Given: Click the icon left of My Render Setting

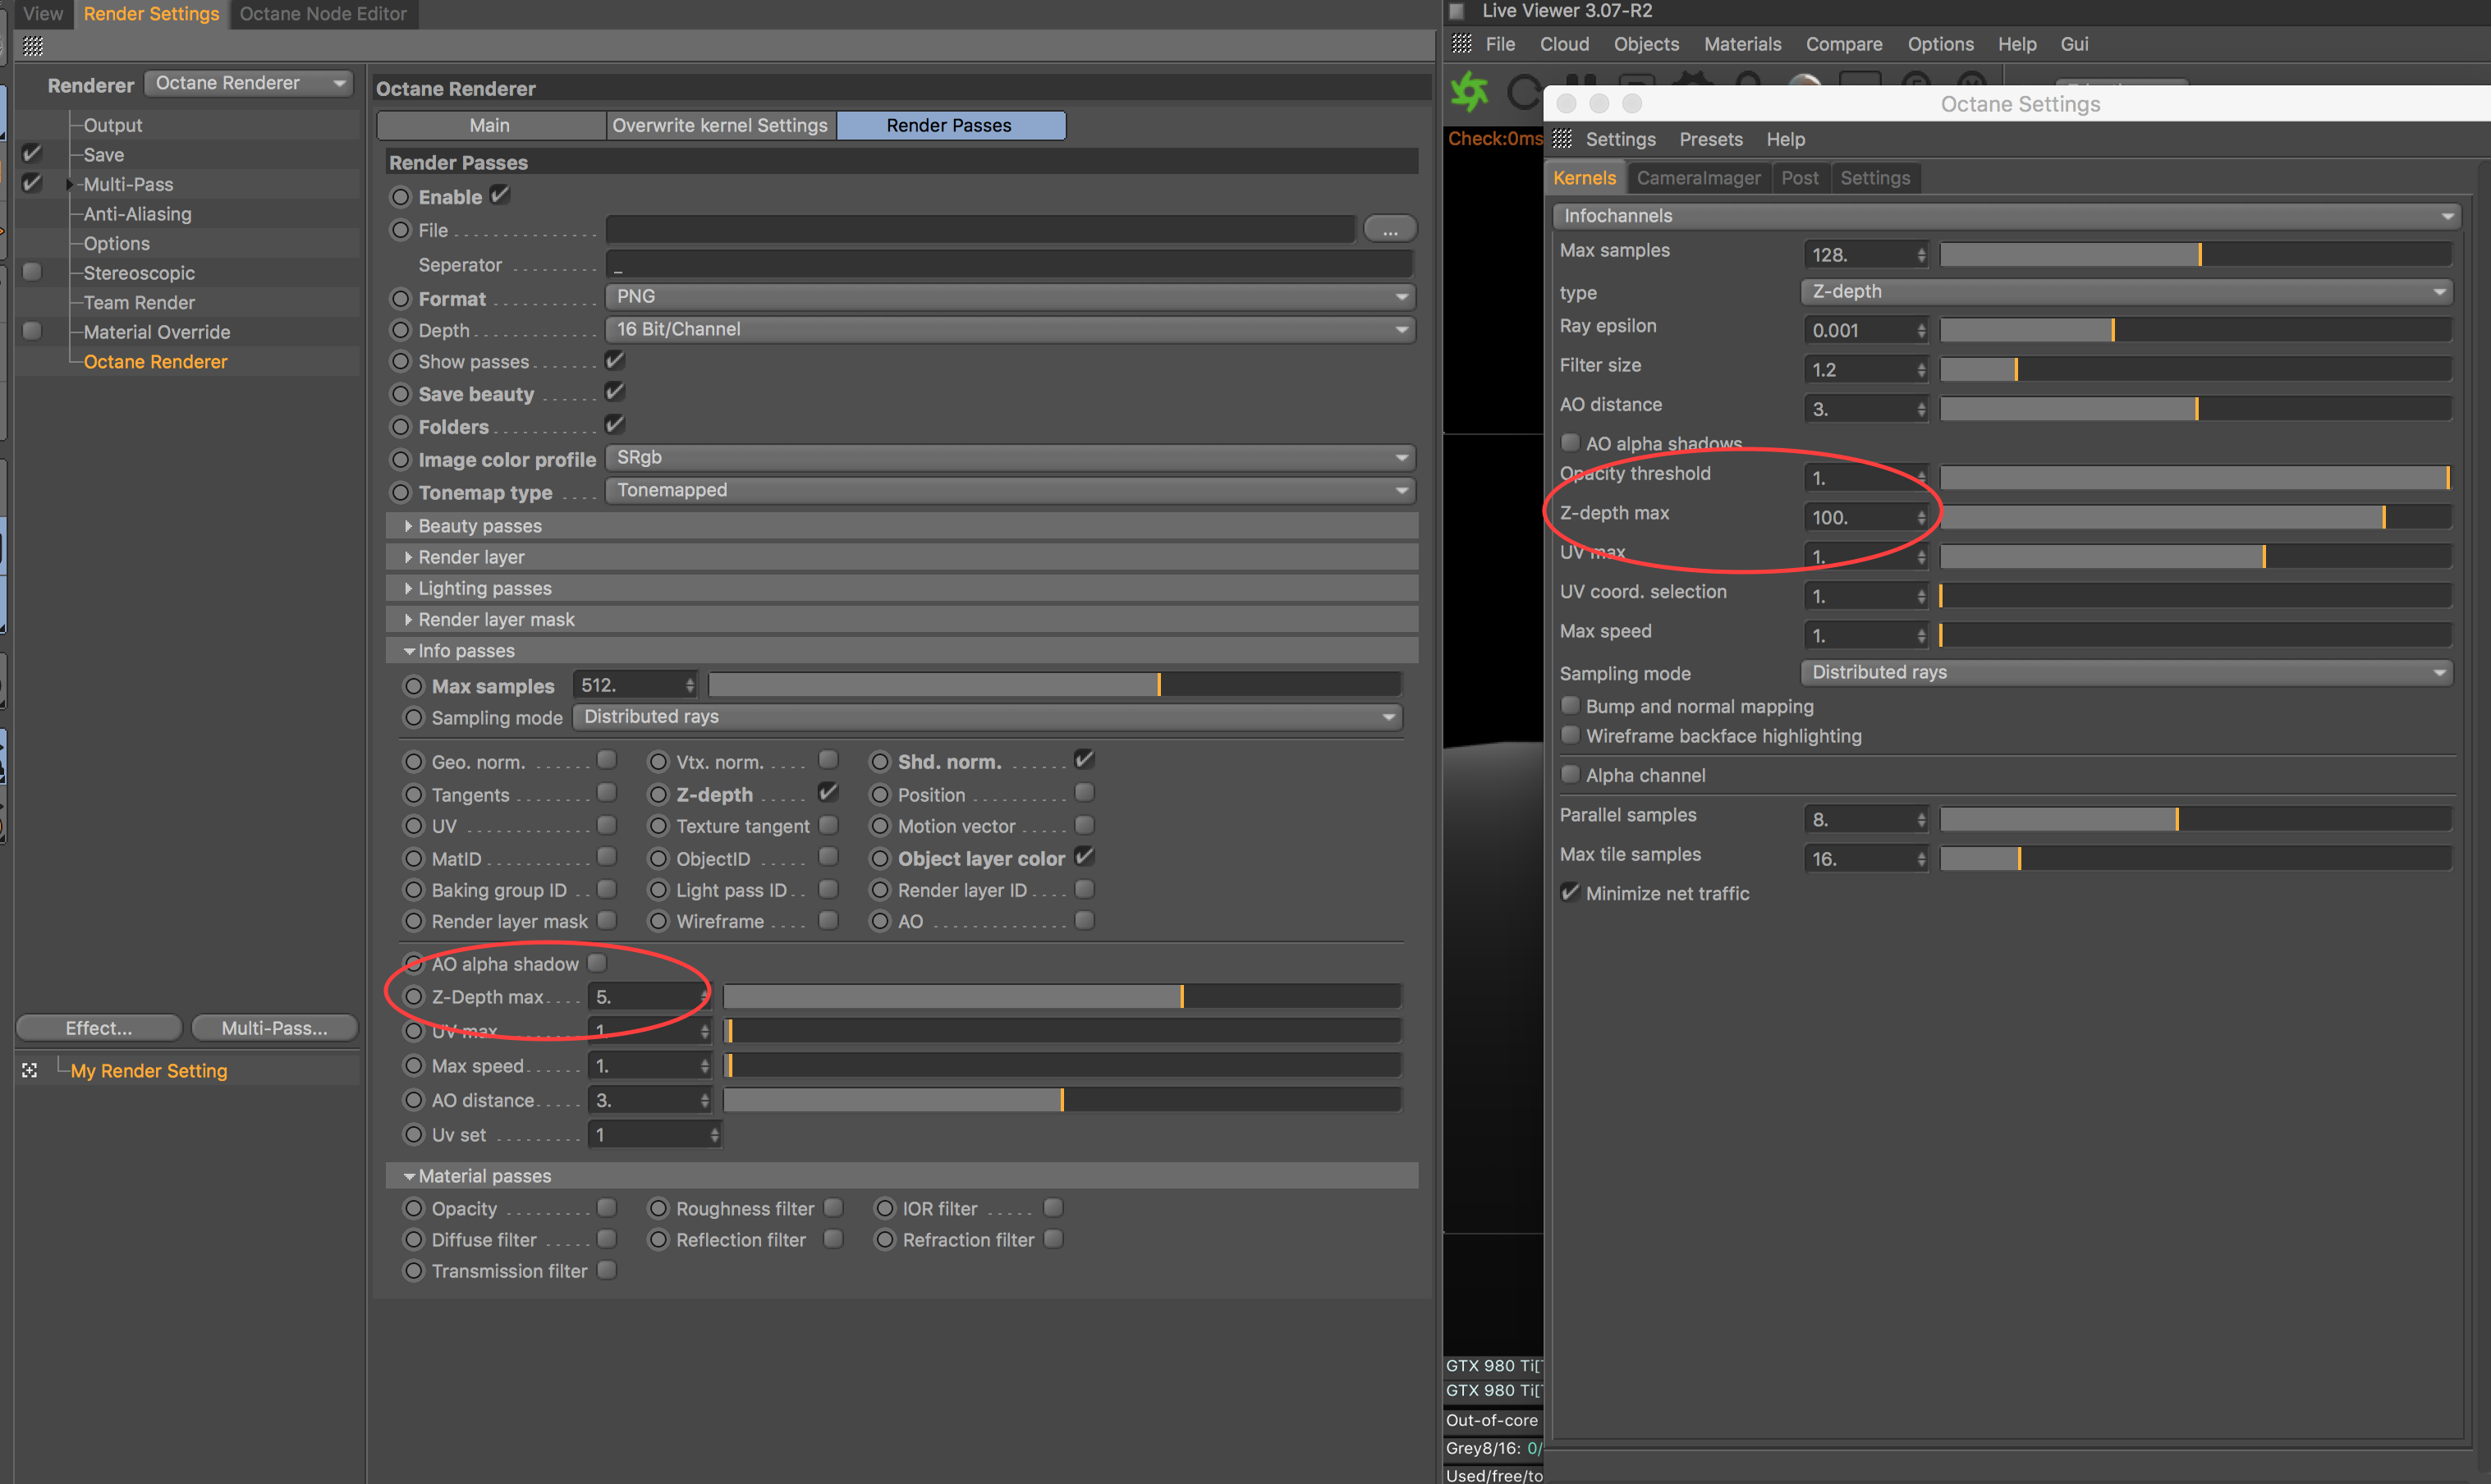Looking at the screenshot, I should point(30,1070).
